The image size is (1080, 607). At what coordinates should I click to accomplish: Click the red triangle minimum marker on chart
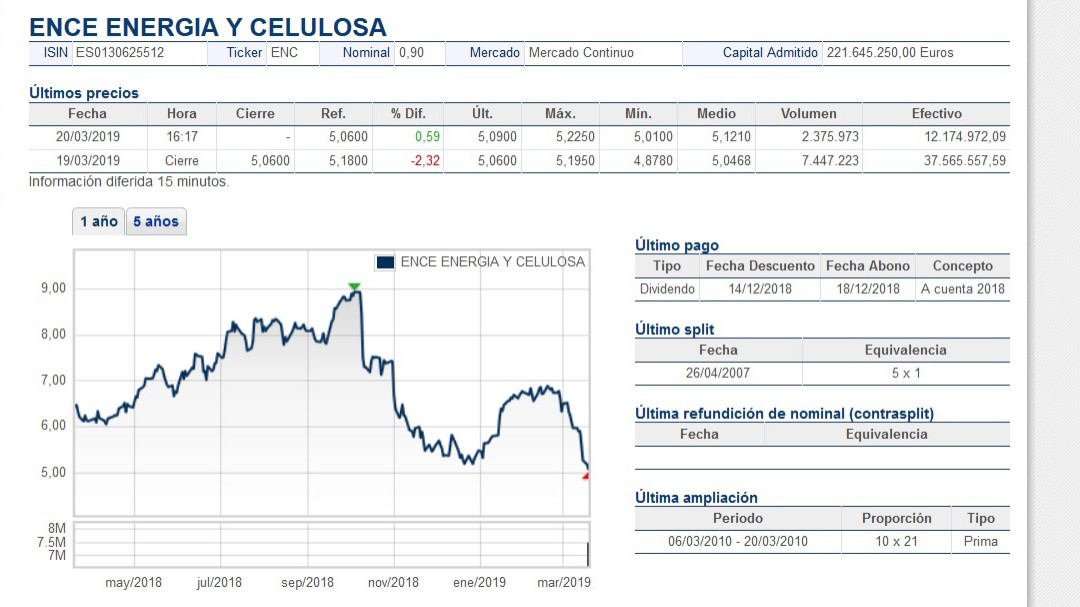(x=585, y=475)
